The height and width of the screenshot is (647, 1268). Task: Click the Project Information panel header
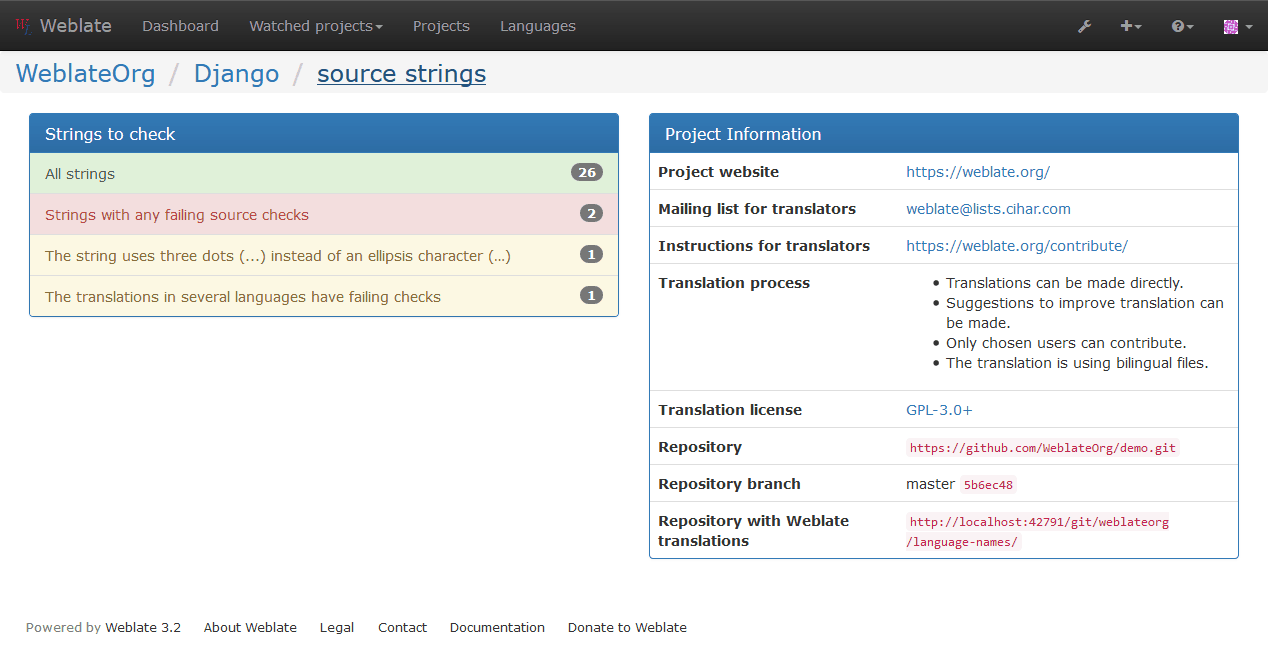(944, 134)
